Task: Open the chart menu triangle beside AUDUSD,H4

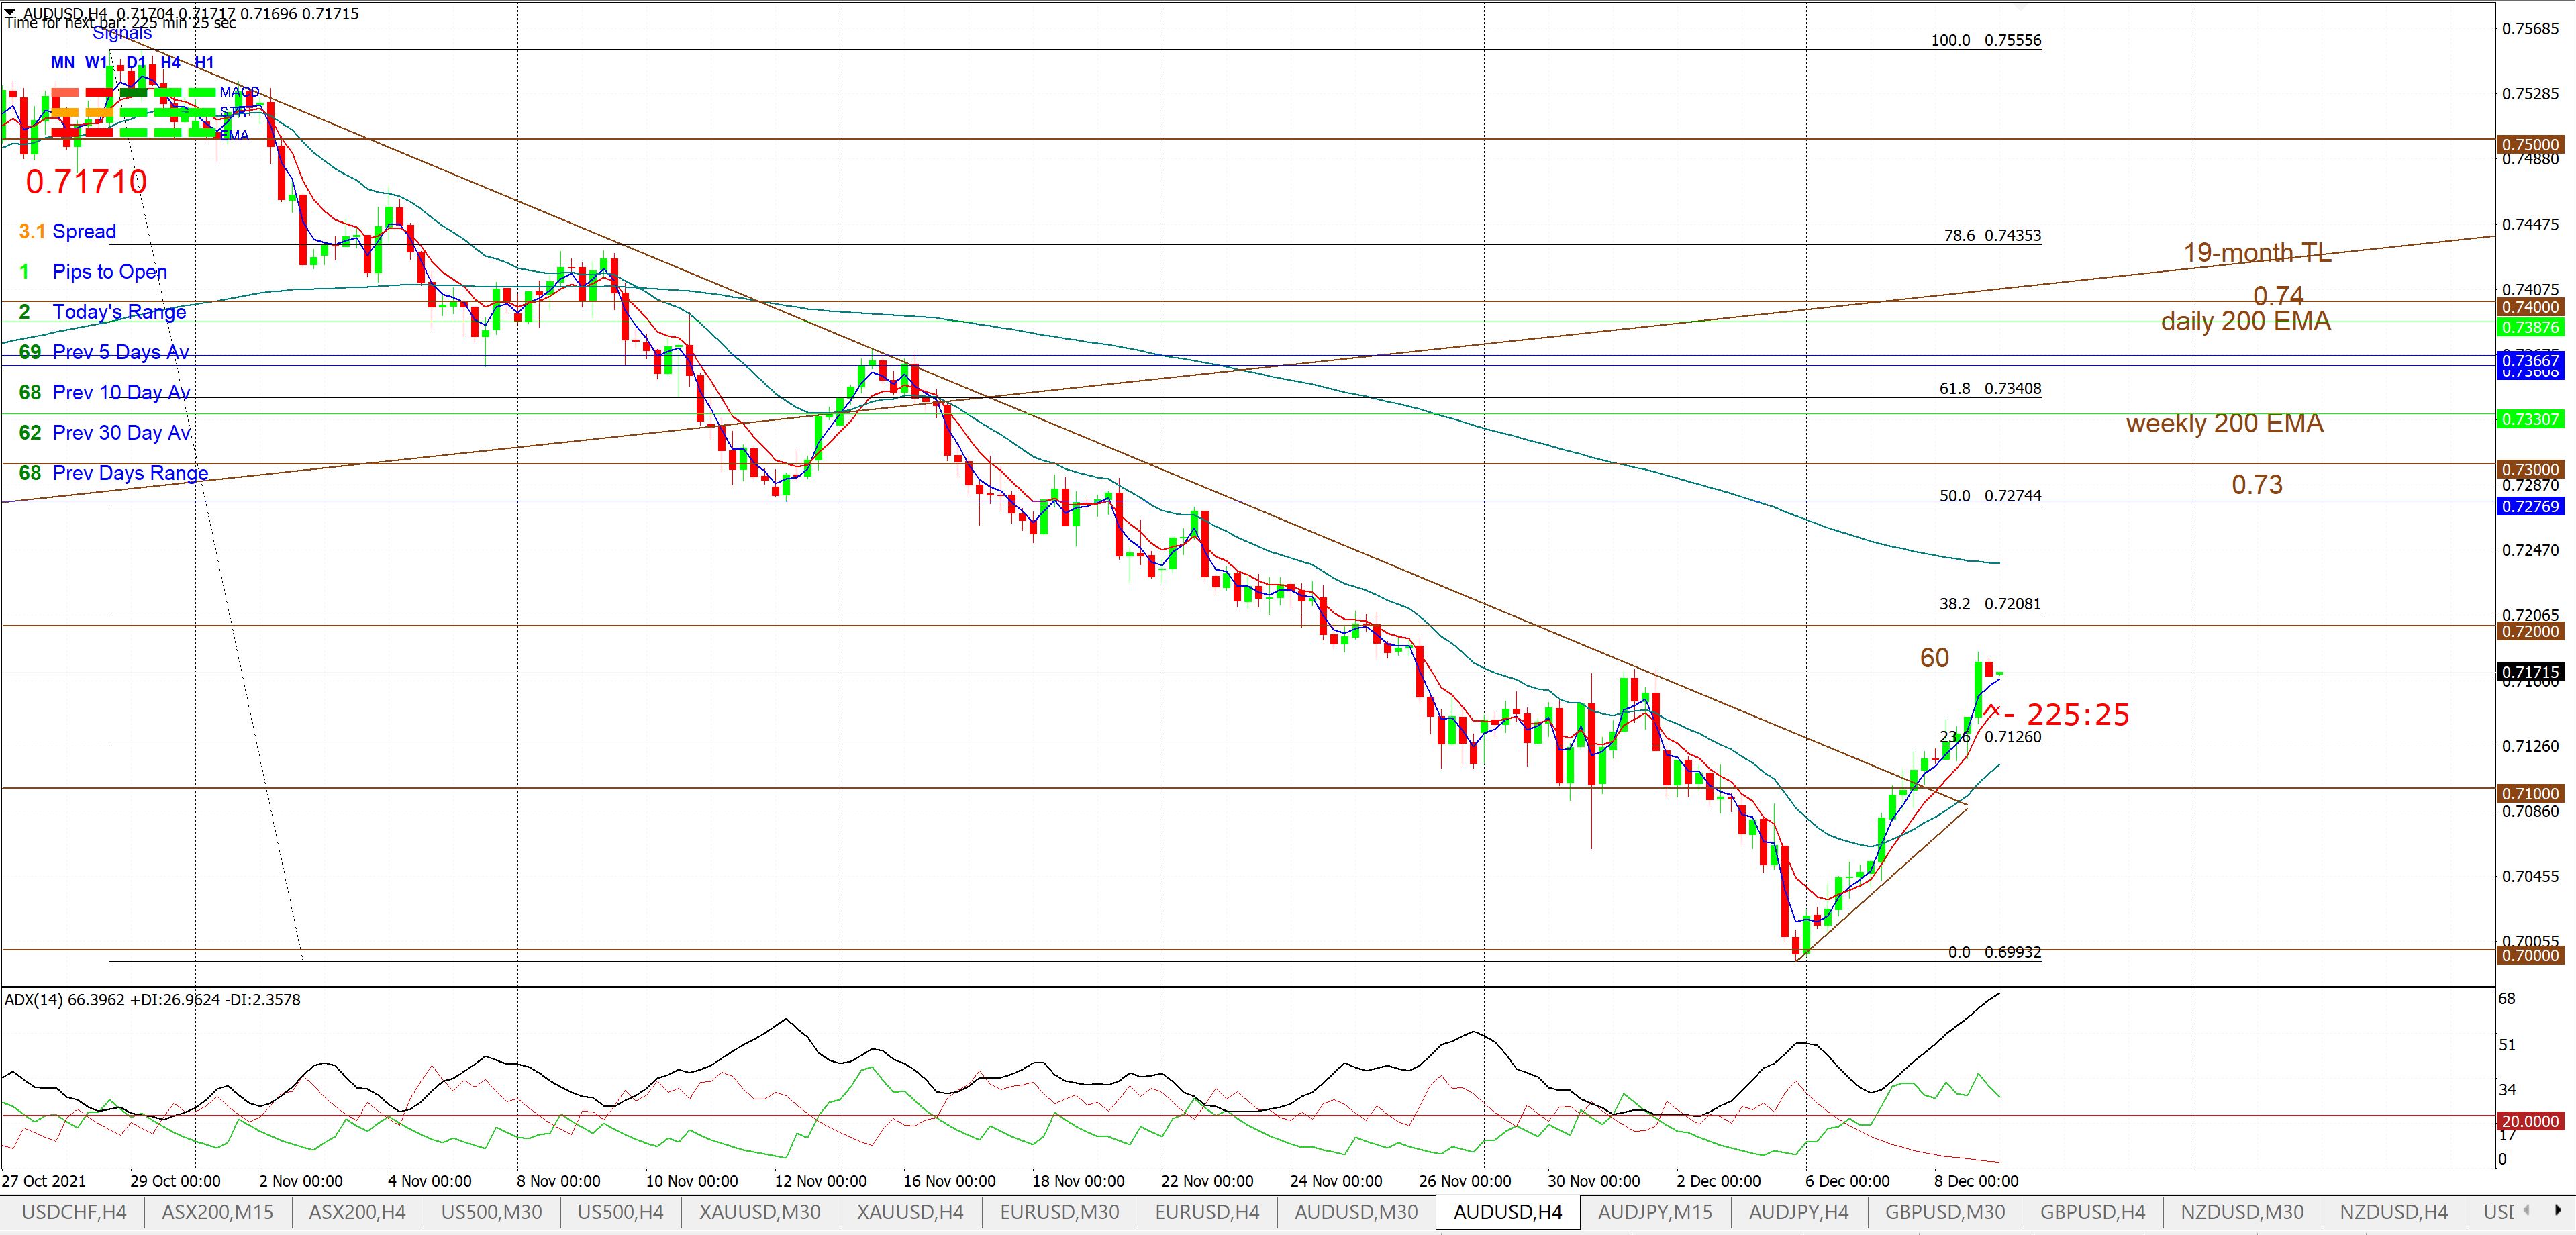Action: click(x=10, y=13)
